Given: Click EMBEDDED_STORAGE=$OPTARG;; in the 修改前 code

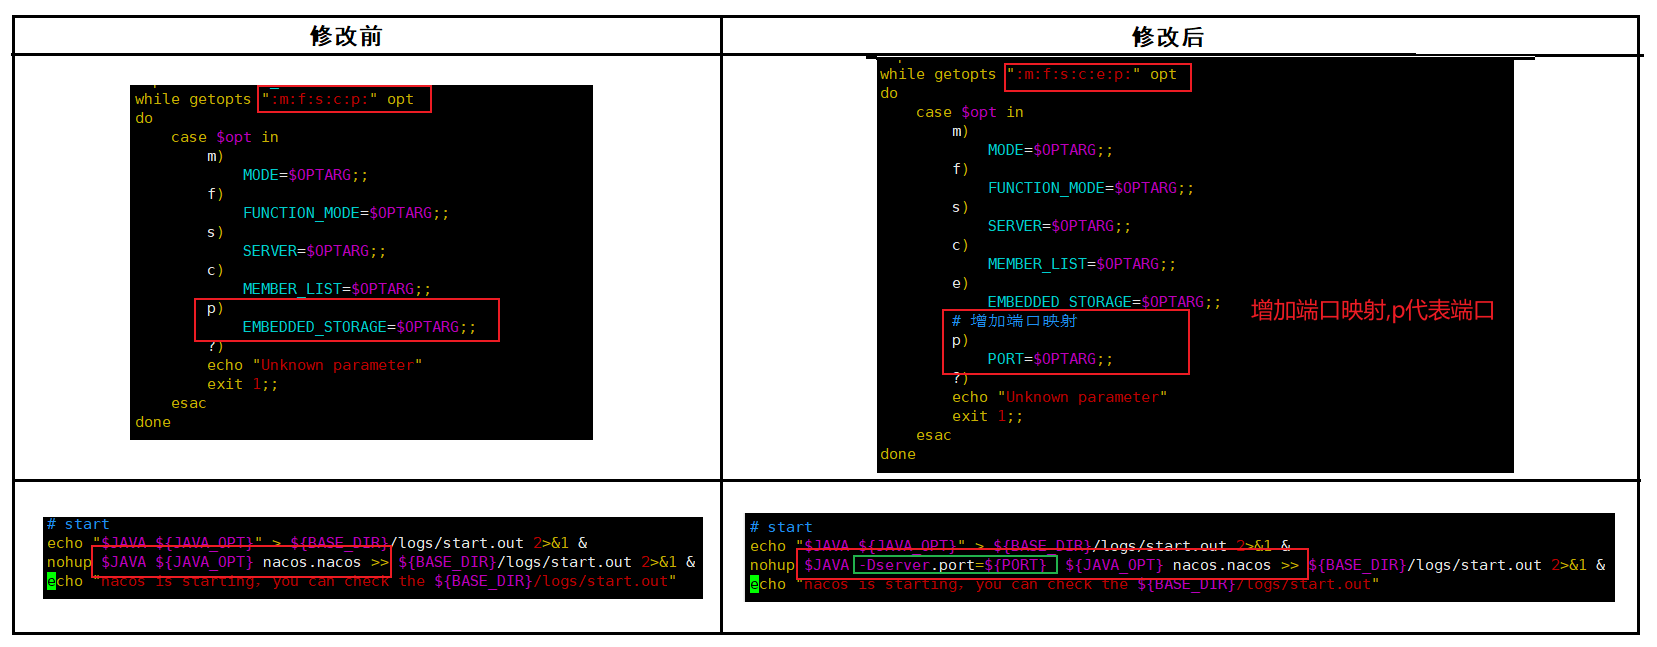Looking at the screenshot, I should (x=359, y=327).
